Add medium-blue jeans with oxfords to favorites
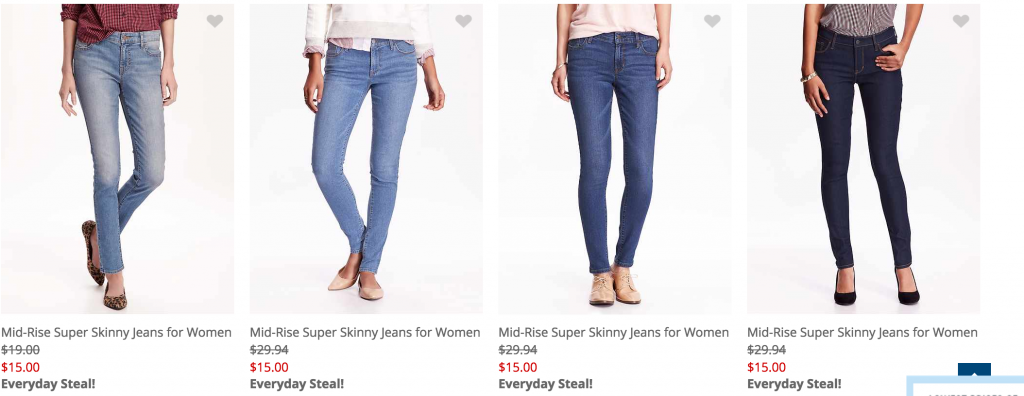This screenshot has height=396, width=1024. click(x=712, y=21)
